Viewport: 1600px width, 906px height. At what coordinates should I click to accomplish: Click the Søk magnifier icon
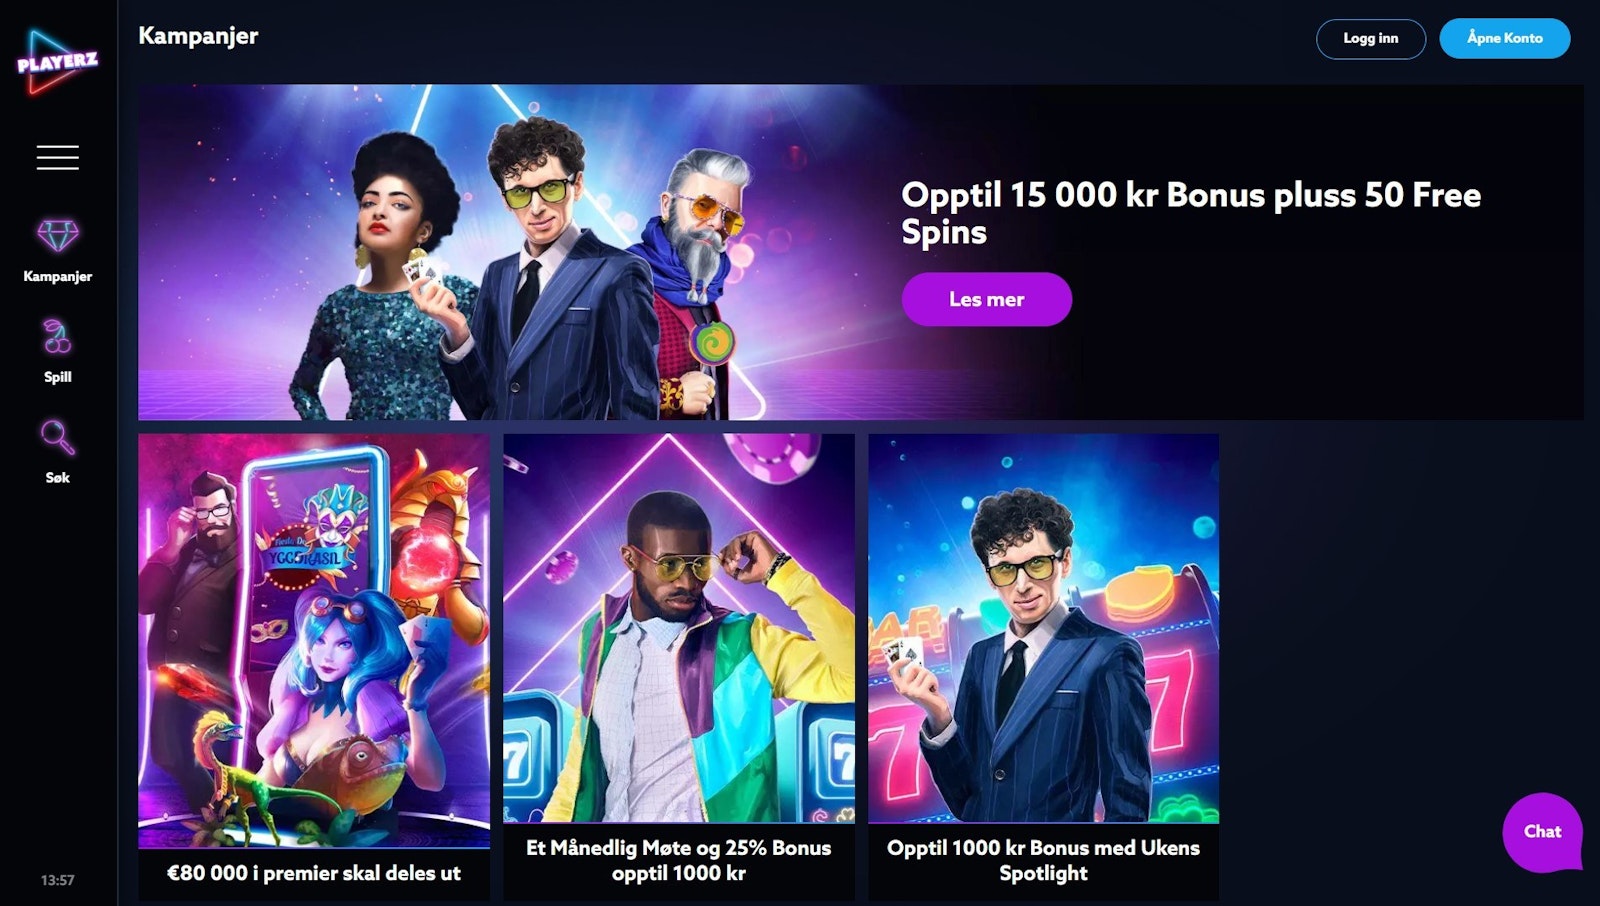click(58, 438)
